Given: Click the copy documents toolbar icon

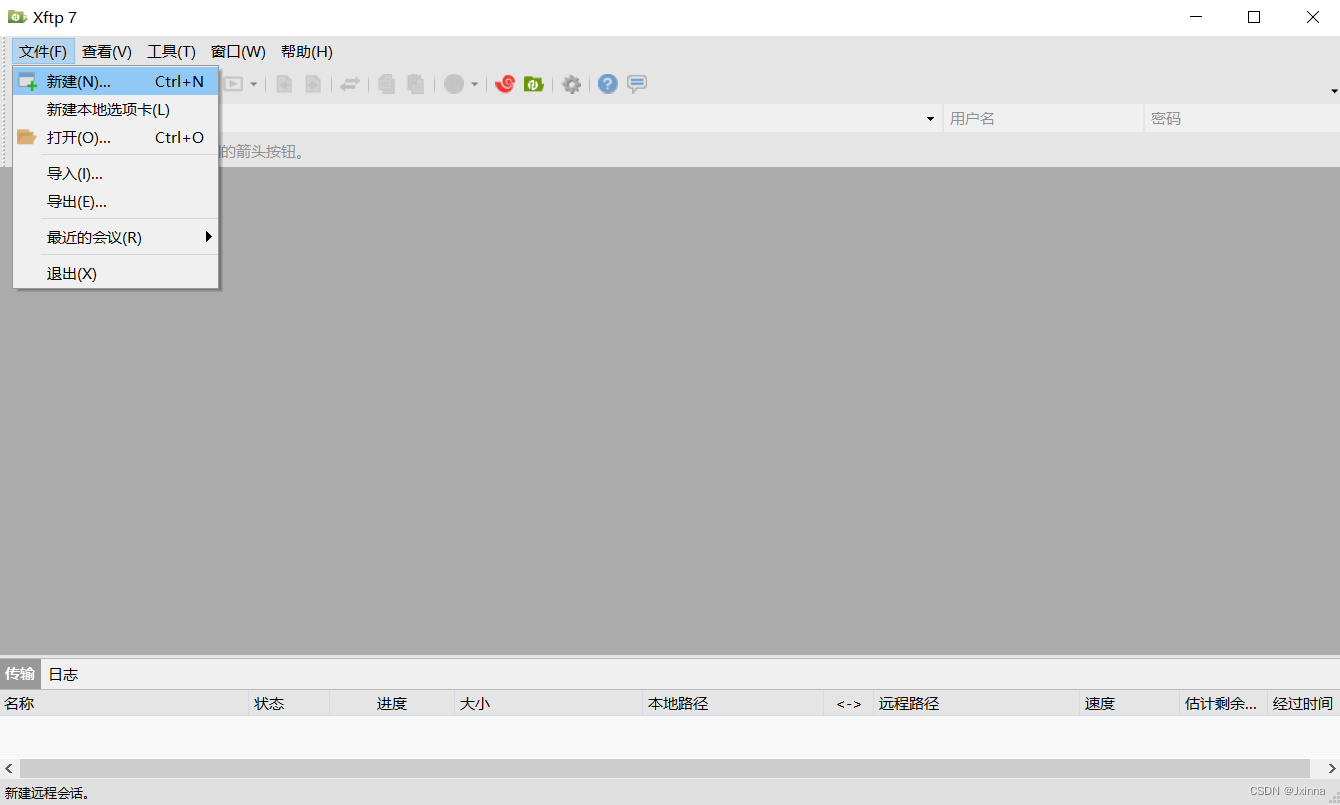Looking at the screenshot, I should tap(386, 84).
